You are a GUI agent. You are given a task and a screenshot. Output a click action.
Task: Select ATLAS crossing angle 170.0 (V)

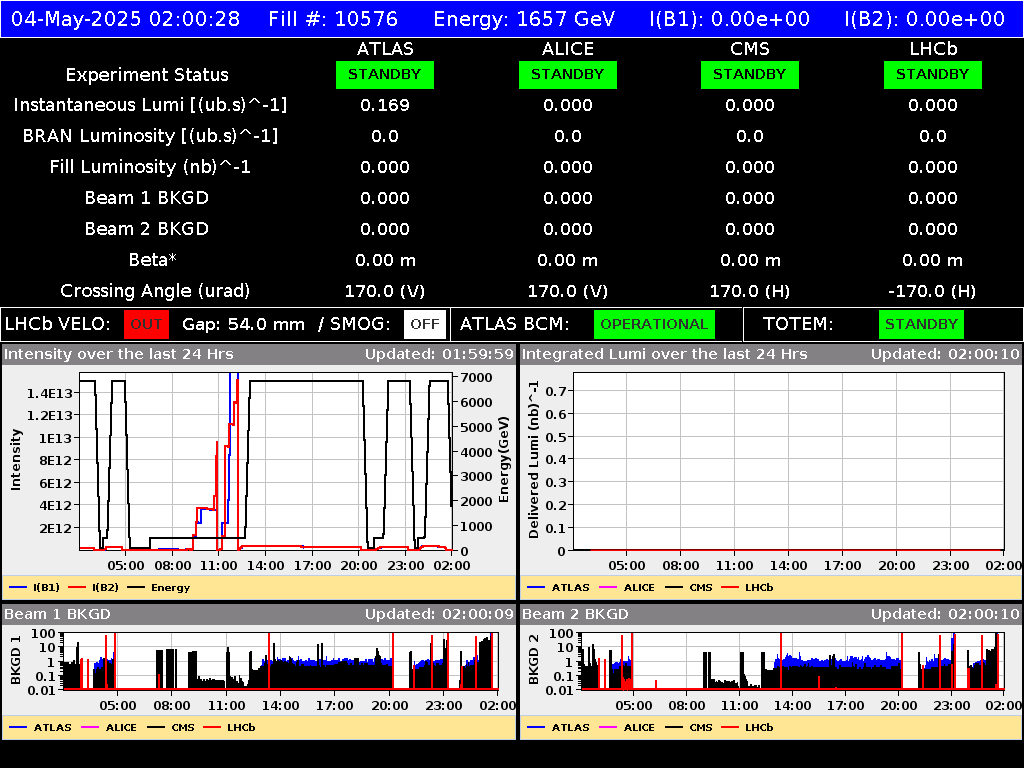coord(385,291)
